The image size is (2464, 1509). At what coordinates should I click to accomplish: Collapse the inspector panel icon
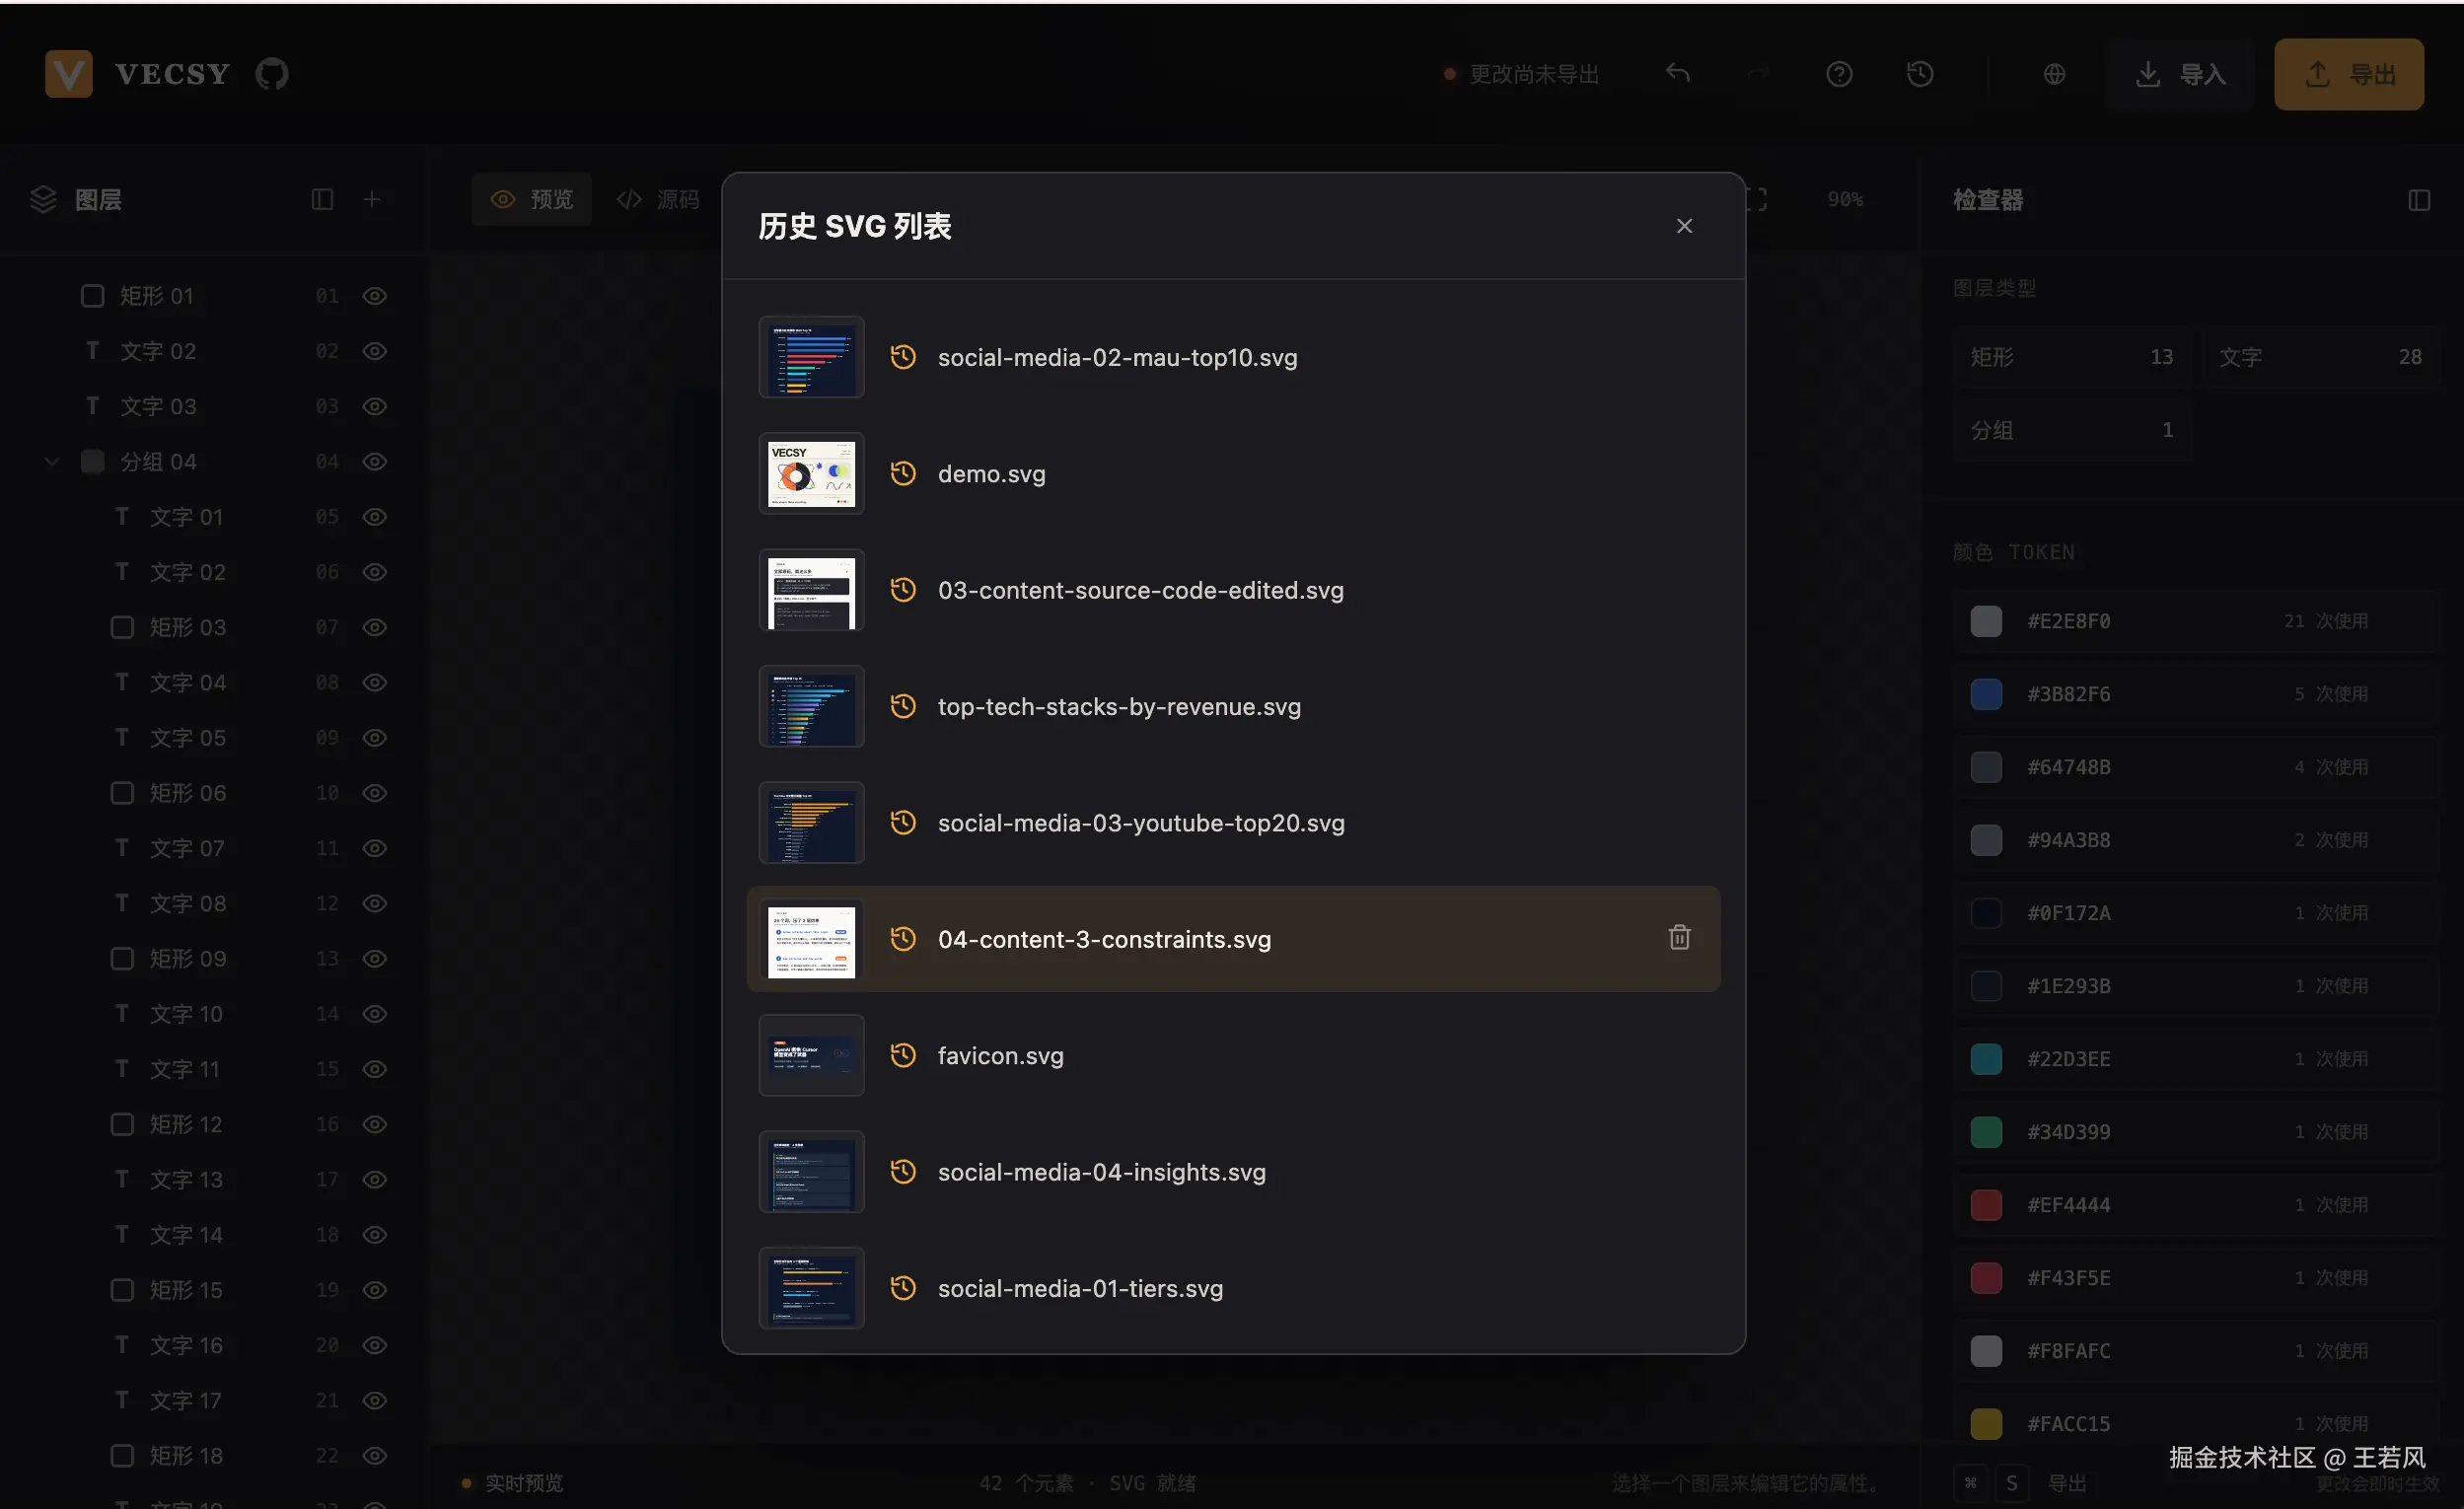point(2418,200)
